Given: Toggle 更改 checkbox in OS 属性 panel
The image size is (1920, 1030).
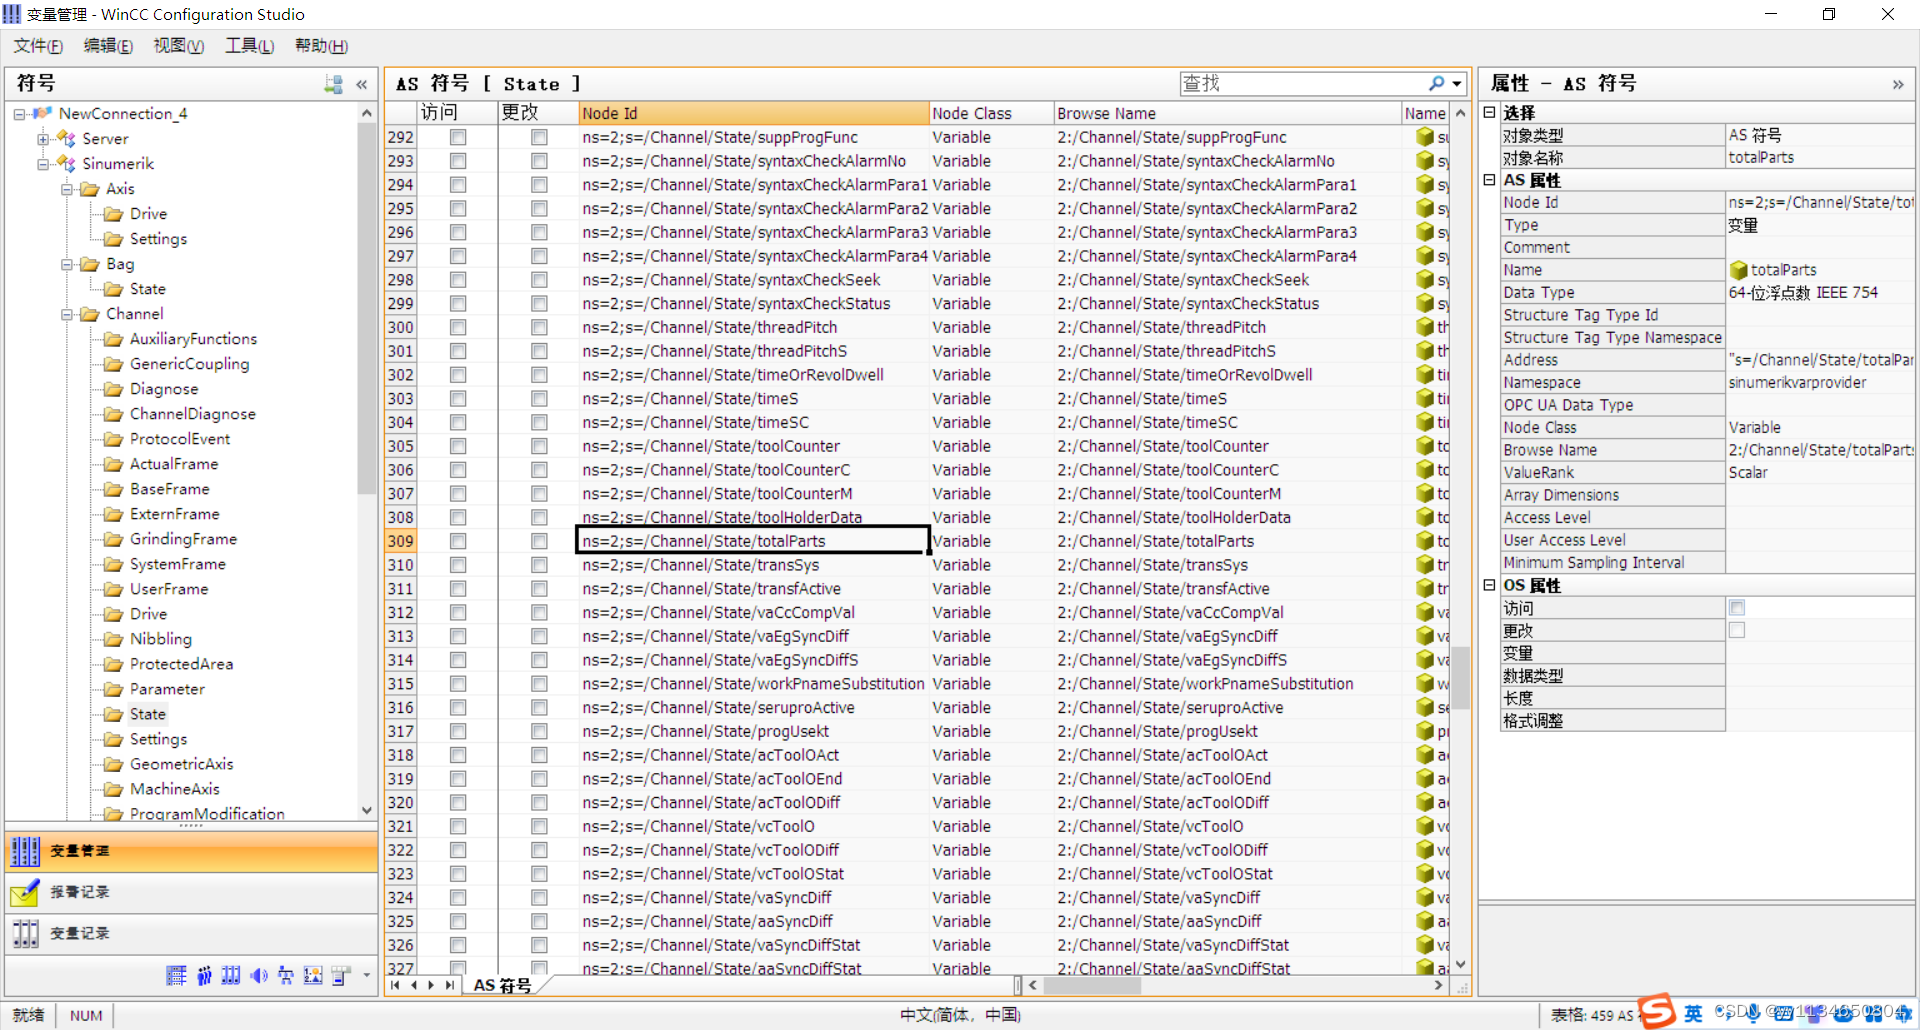Looking at the screenshot, I should (1737, 630).
